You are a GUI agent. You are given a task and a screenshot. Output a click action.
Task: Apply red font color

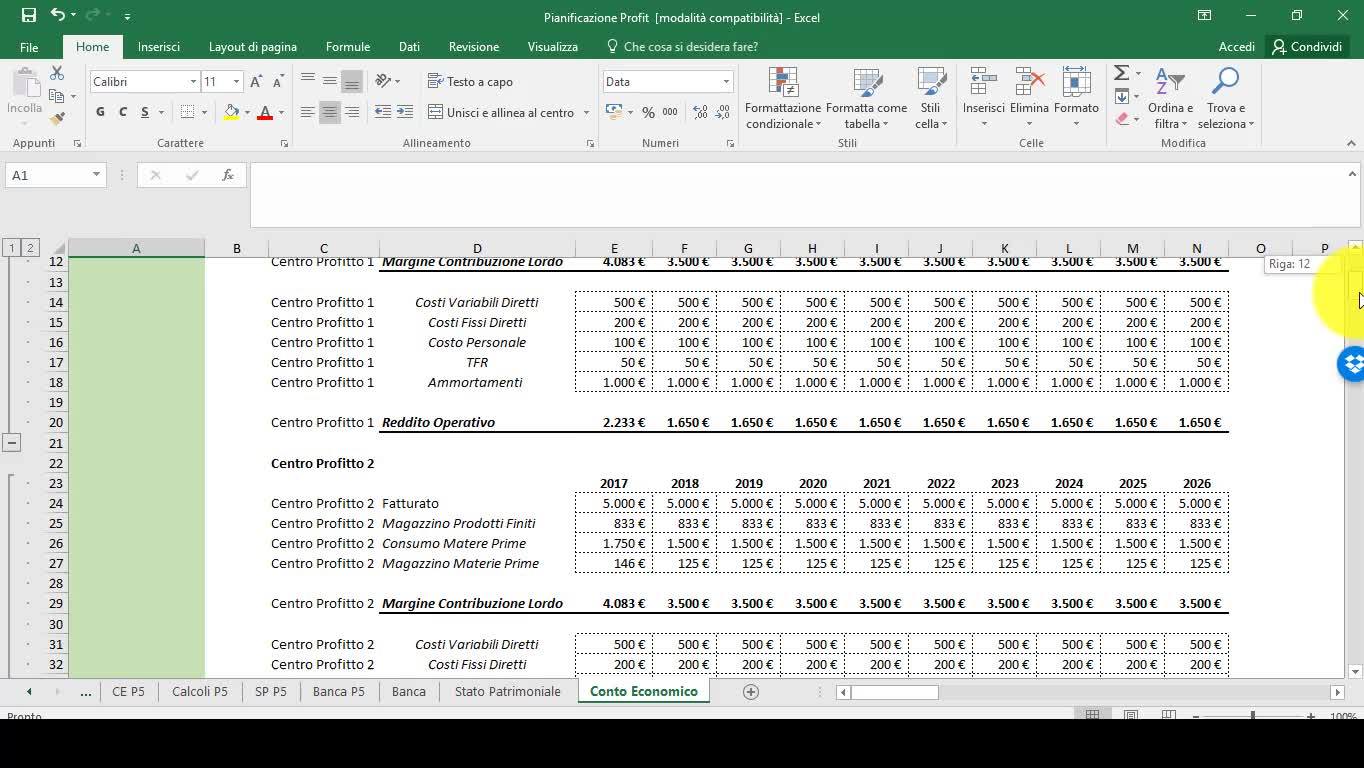265,112
